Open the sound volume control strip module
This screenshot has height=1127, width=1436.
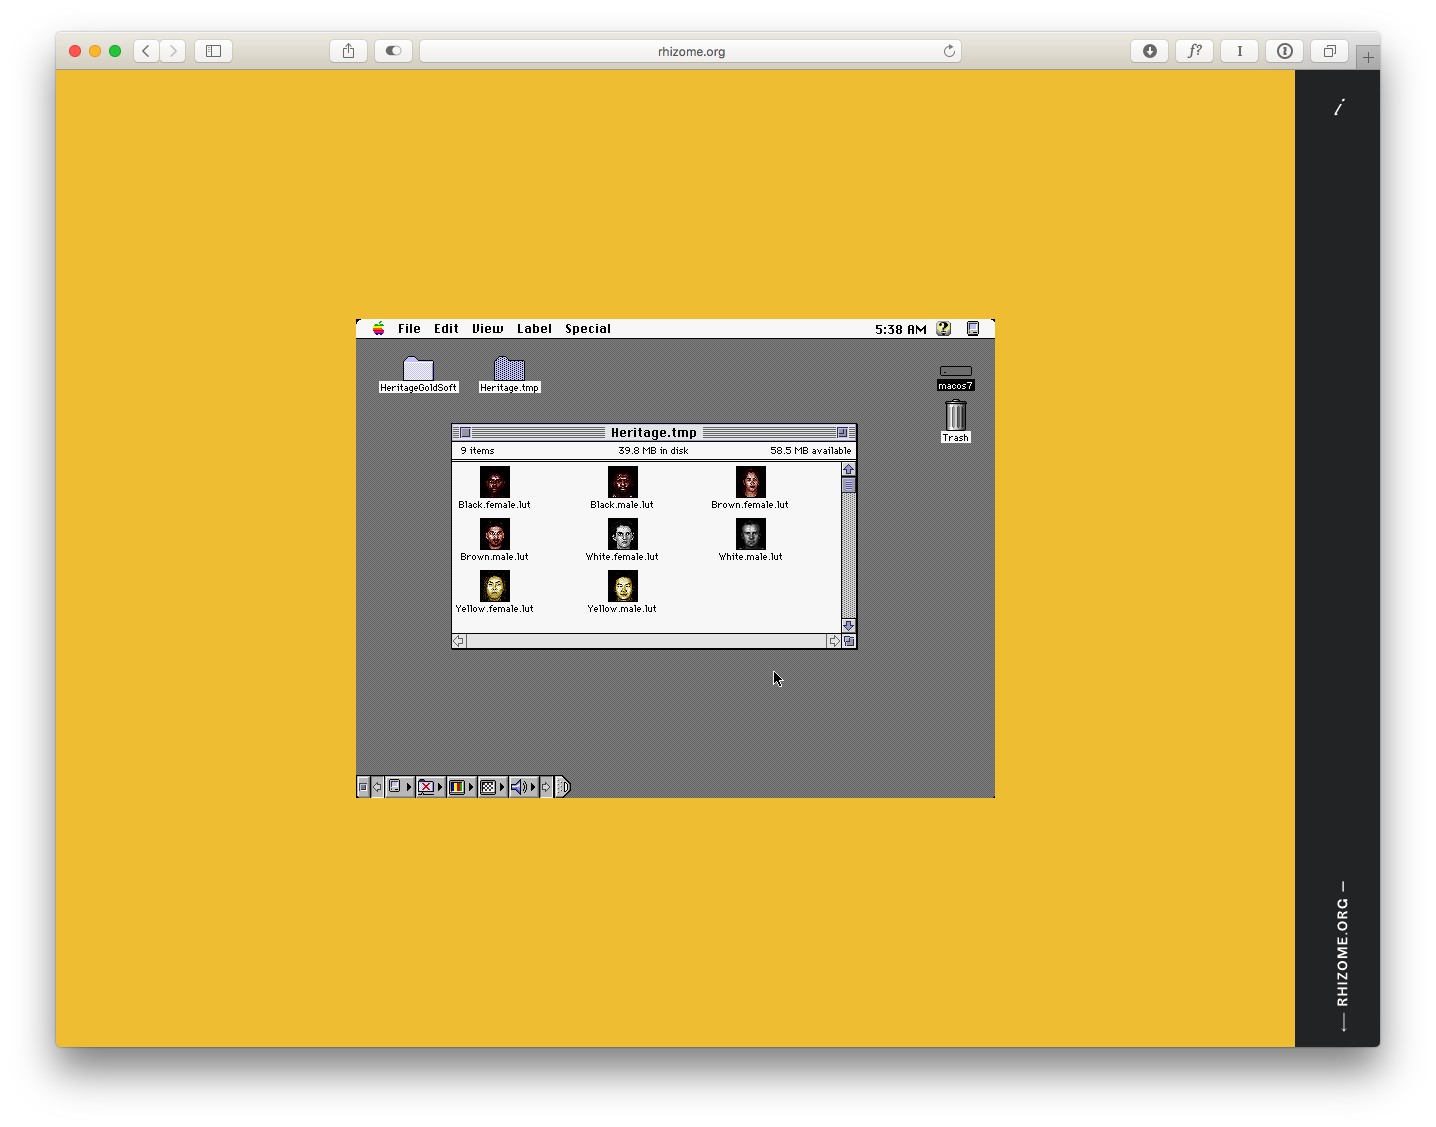518,787
